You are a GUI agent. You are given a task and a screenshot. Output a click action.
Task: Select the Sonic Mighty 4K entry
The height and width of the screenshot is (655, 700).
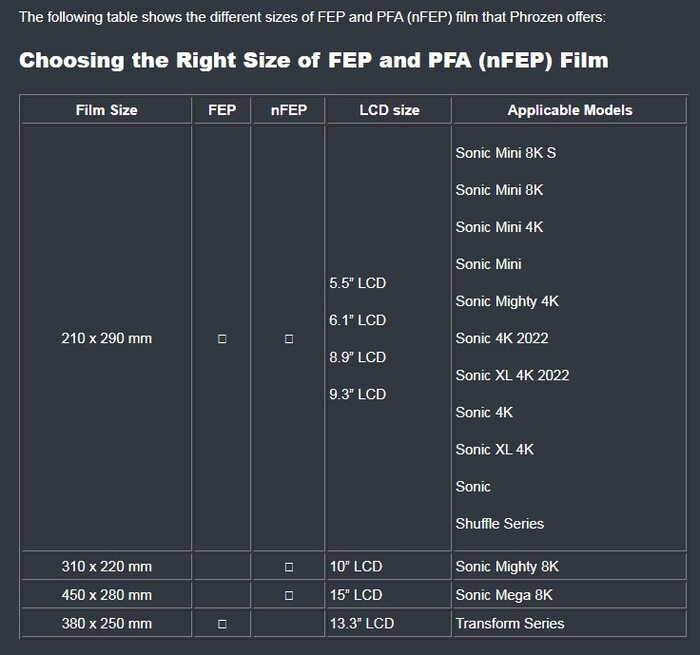pos(506,301)
